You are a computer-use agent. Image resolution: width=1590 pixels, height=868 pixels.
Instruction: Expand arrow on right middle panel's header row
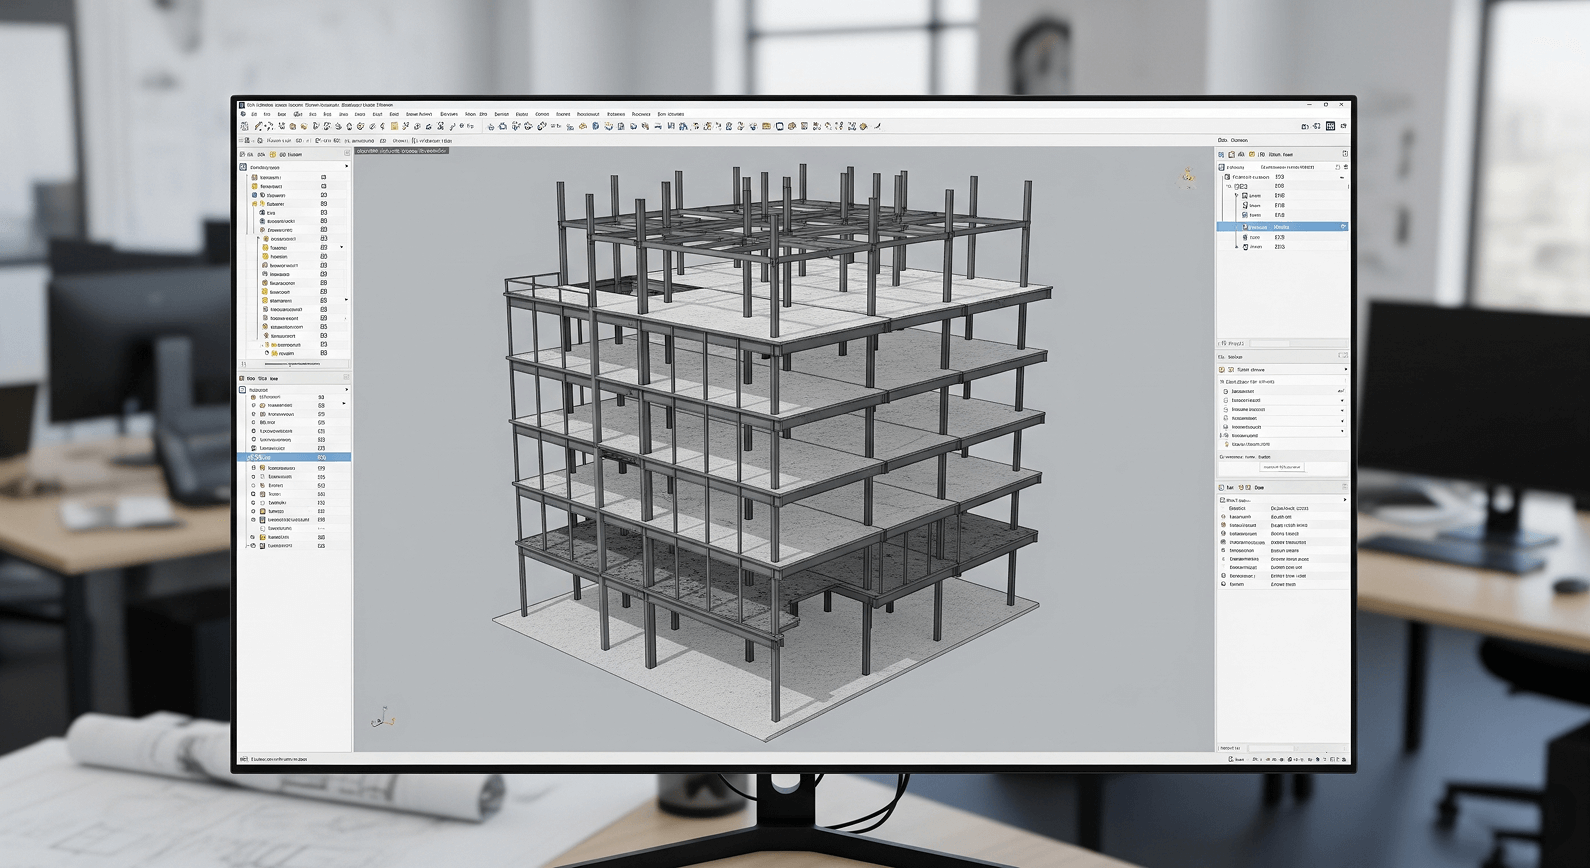[x=1345, y=370]
